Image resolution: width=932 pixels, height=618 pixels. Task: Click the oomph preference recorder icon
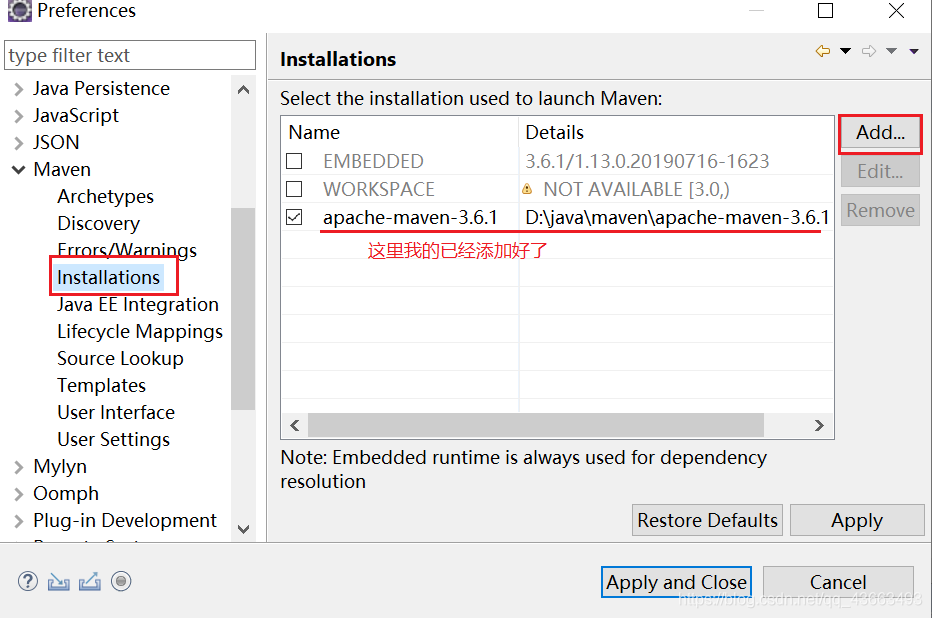[x=121, y=581]
